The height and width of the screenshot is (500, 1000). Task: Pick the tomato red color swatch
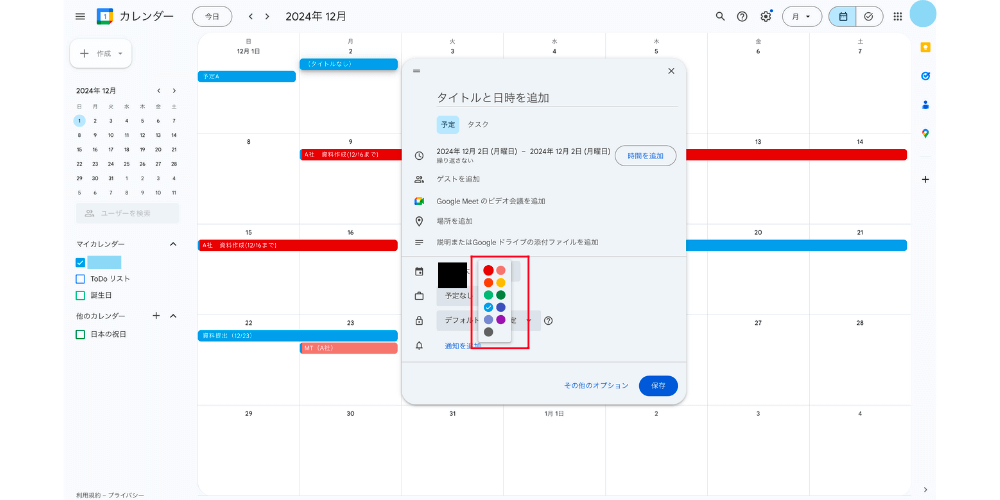click(489, 270)
